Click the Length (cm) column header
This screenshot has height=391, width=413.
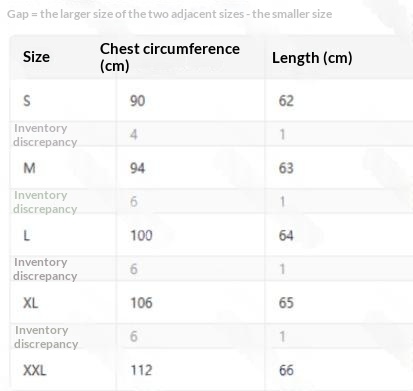[312, 58]
